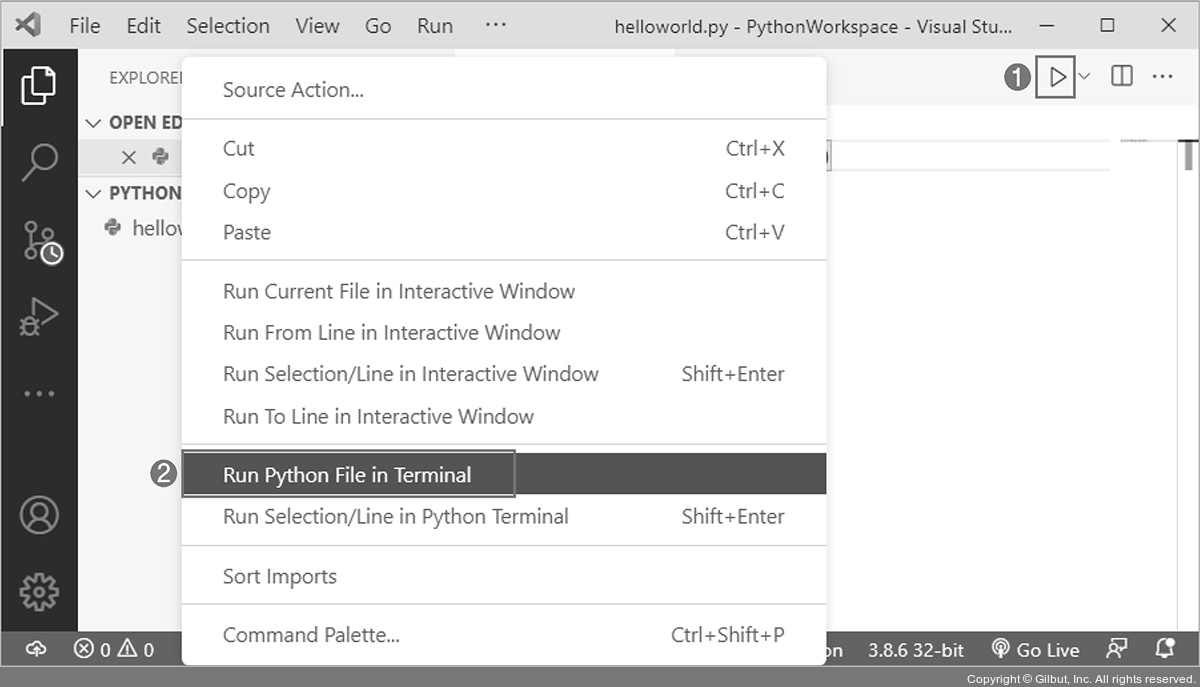Click the notifications bell in status bar

click(1165, 649)
